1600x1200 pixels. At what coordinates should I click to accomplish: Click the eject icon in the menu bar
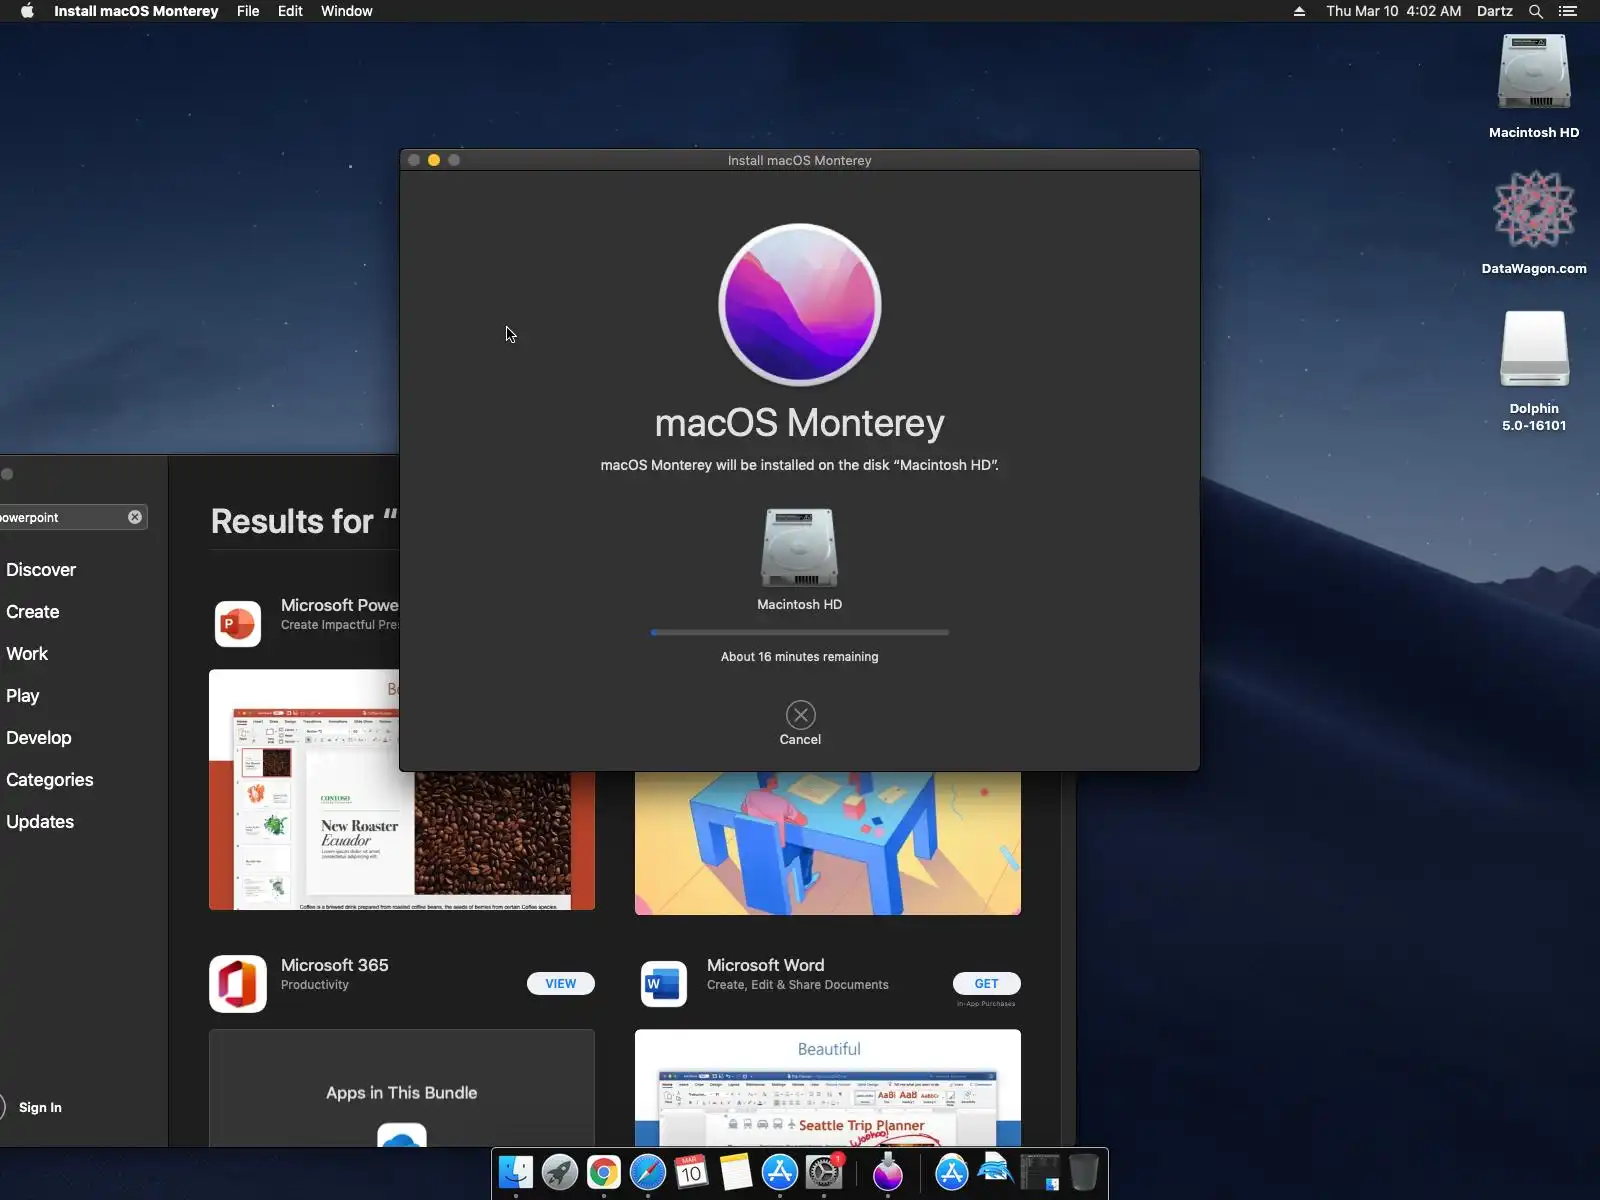point(1299,11)
